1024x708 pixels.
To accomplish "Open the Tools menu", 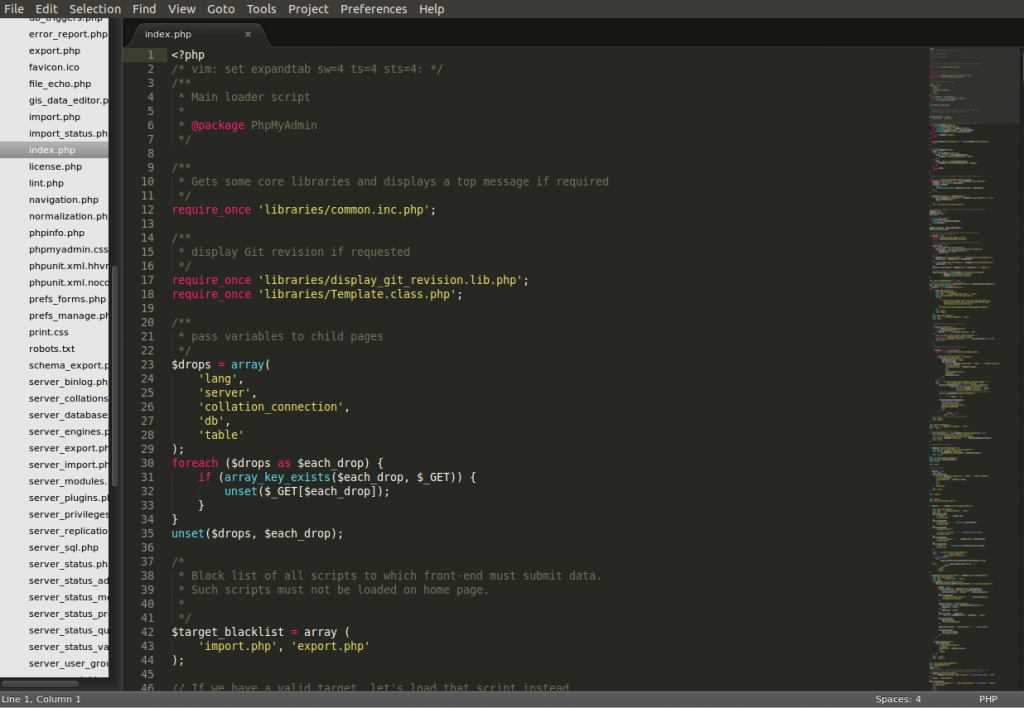I will pos(261,8).
